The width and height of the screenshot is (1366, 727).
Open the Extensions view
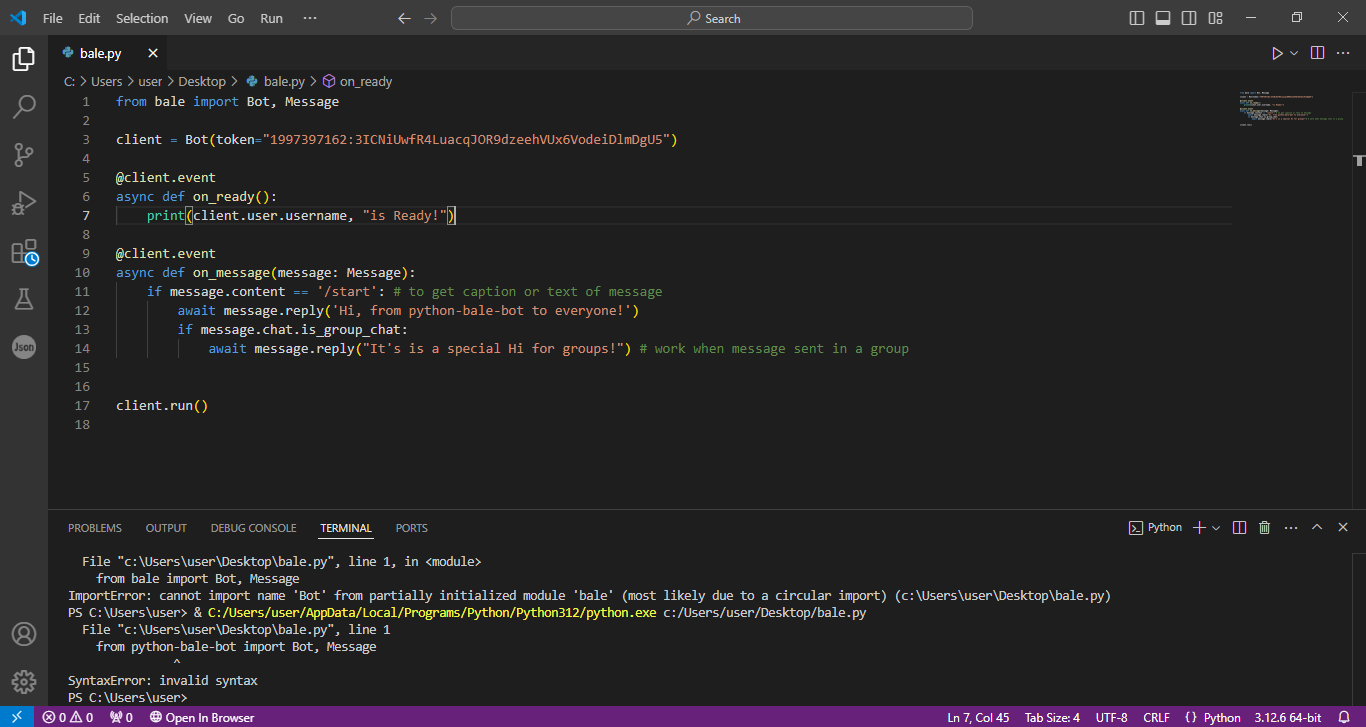pos(24,251)
